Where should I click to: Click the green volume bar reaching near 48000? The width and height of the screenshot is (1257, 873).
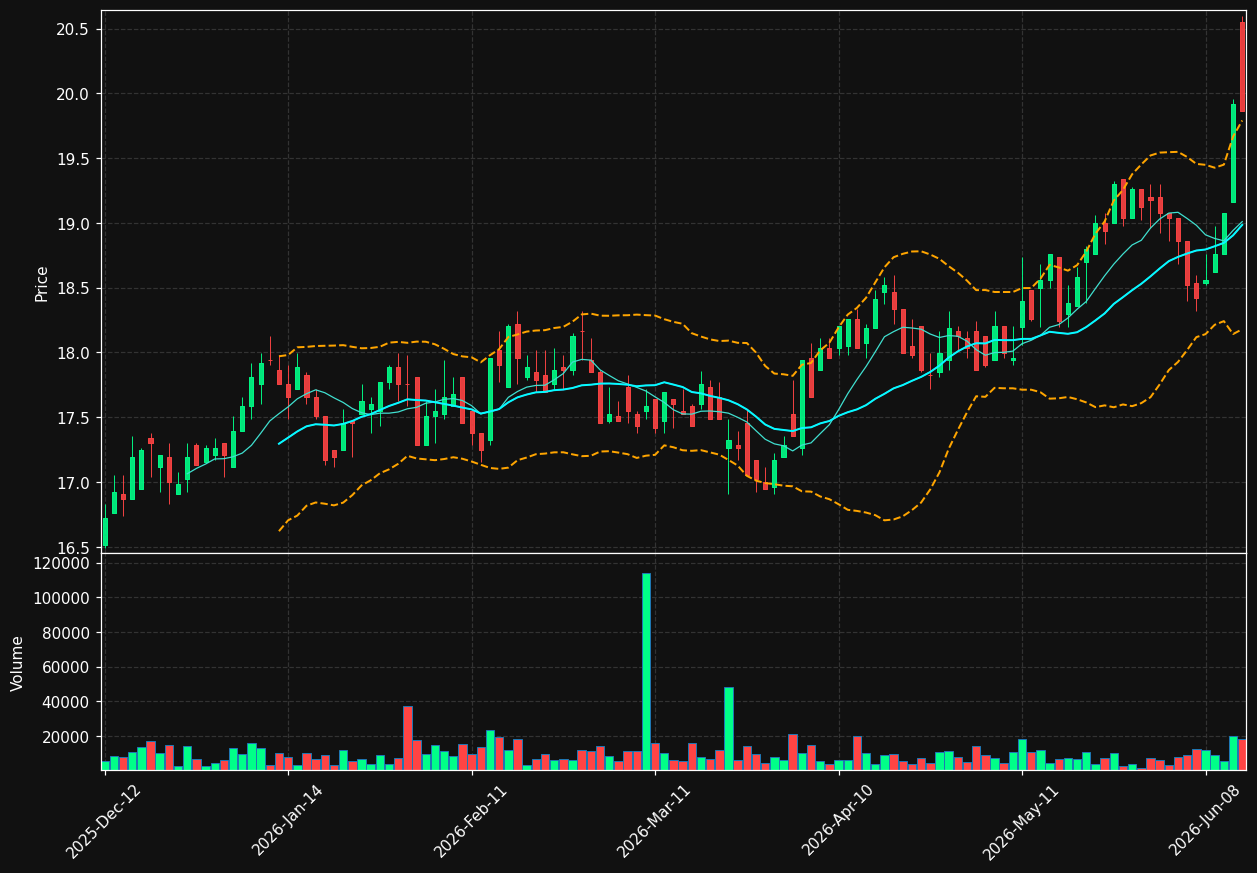(729, 728)
